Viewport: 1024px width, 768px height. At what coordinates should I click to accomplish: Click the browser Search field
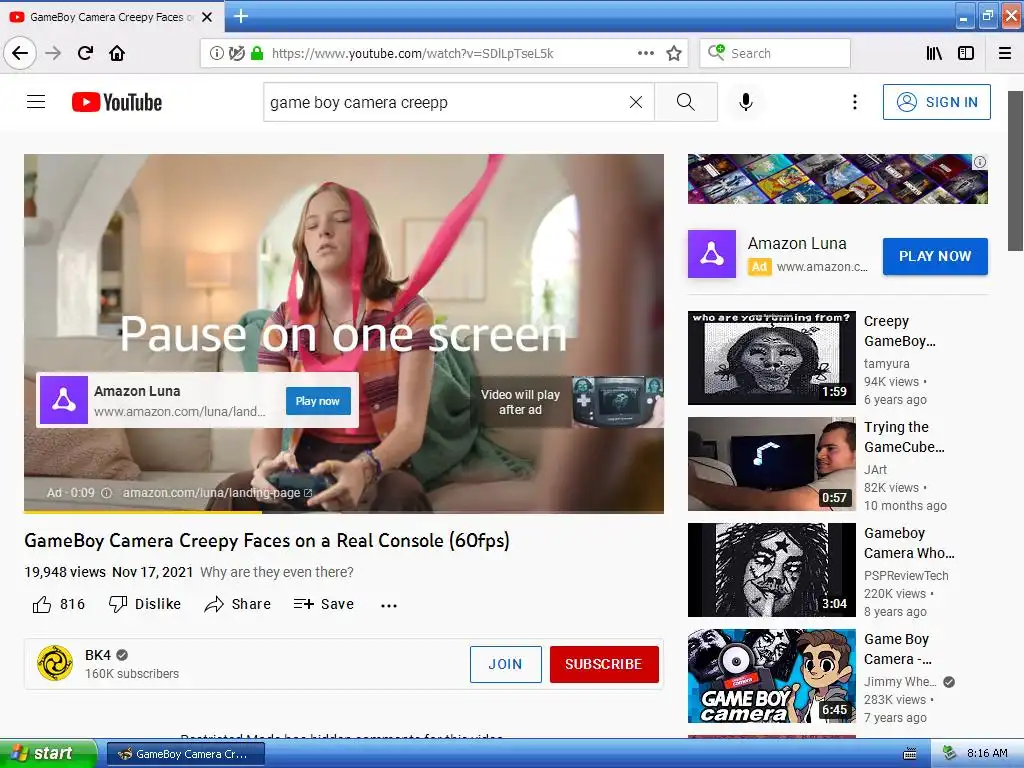tap(775, 54)
